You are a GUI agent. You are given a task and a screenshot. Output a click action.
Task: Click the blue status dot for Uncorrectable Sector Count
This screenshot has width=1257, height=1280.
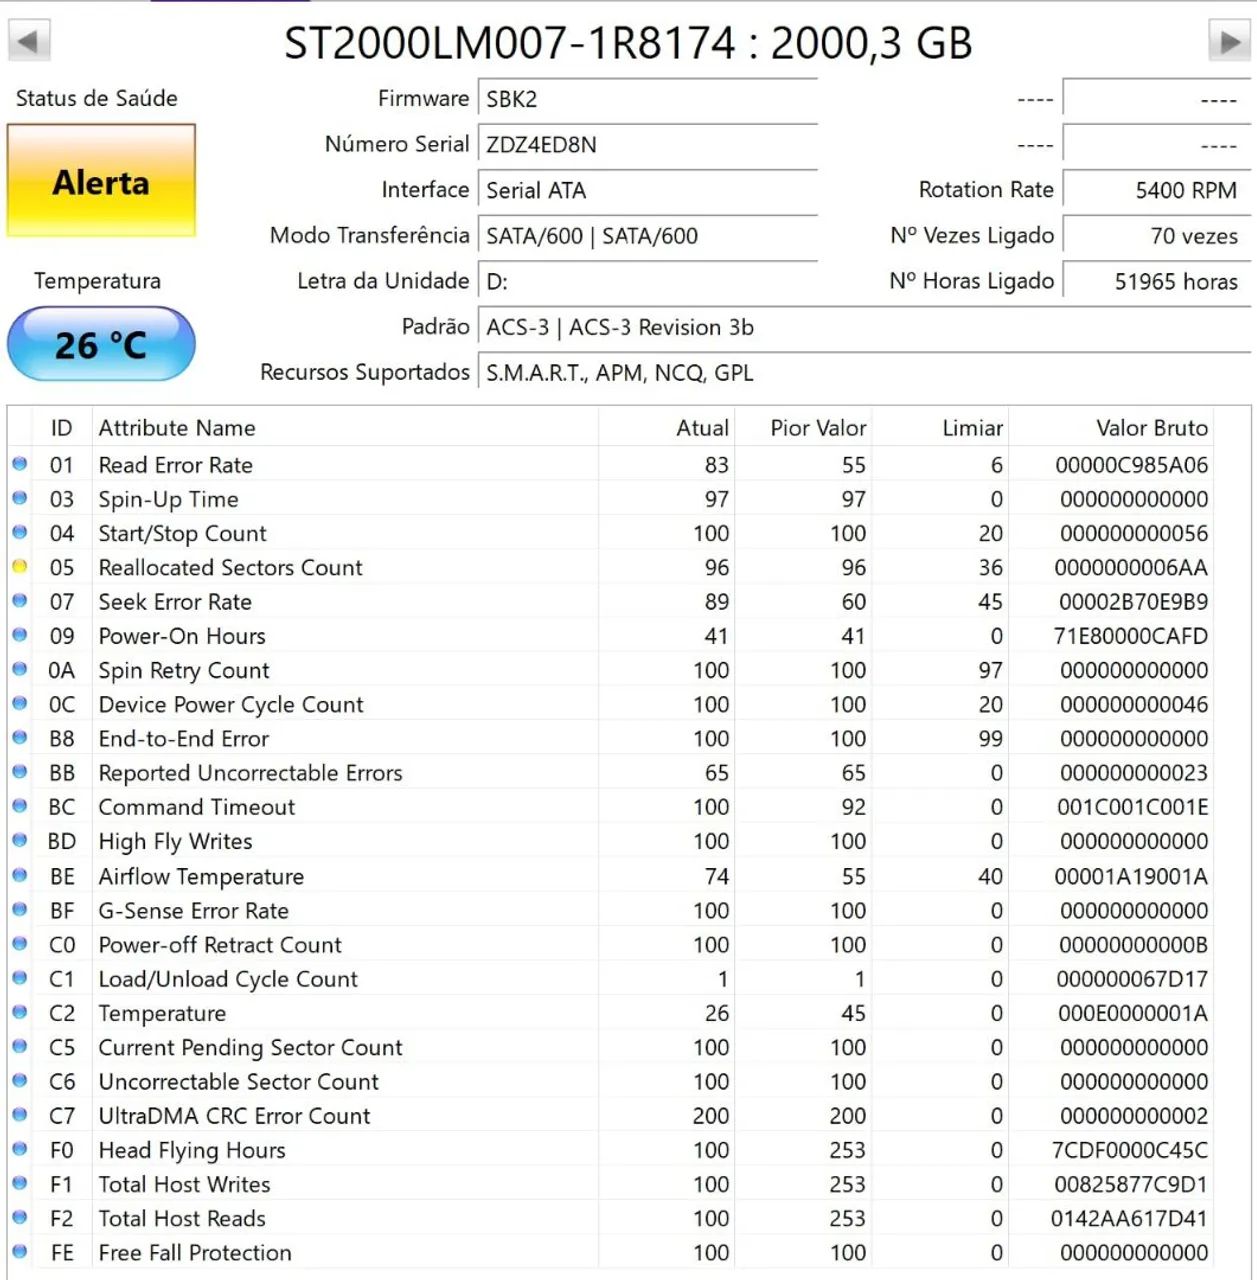[x=19, y=1081]
